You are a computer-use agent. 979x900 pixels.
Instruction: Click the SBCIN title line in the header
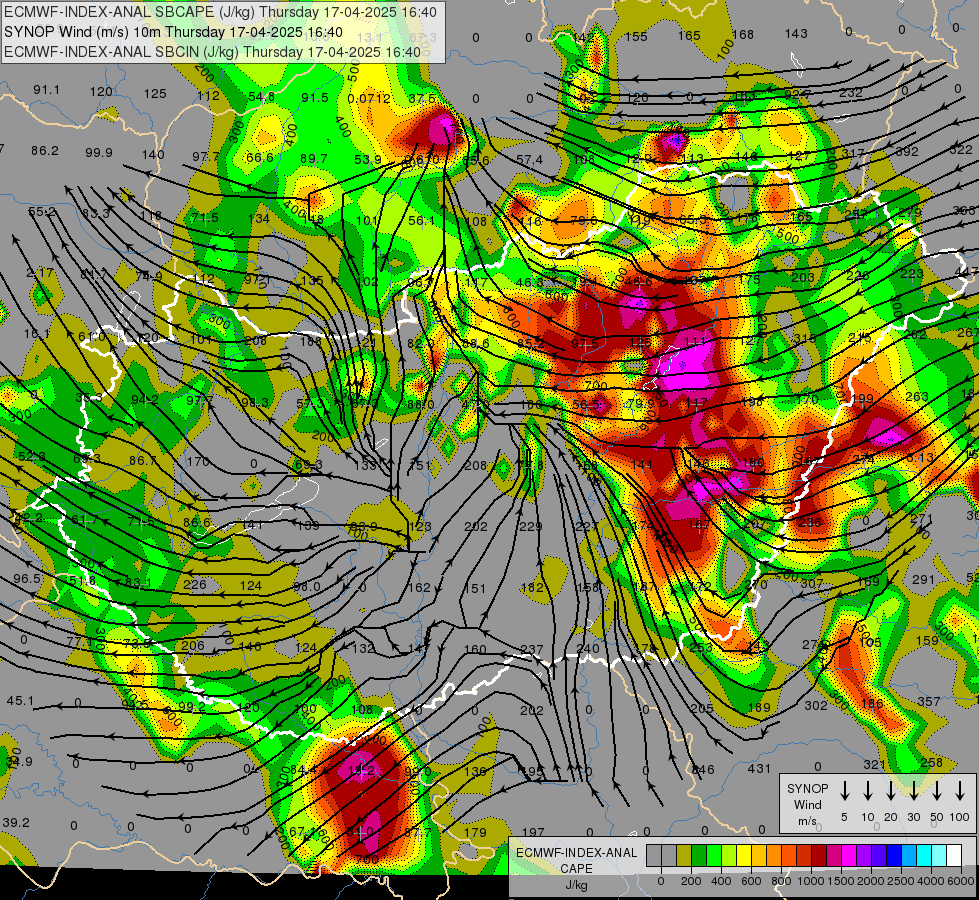point(212,52)
